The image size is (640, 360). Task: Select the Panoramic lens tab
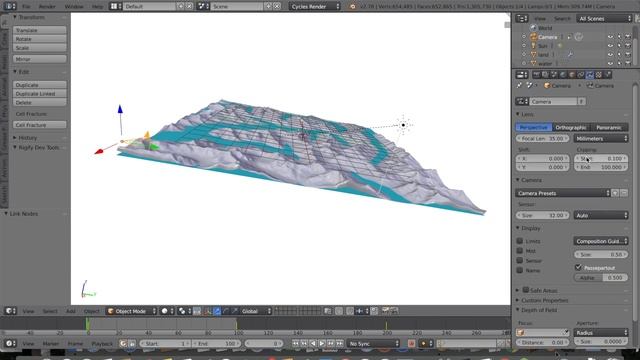pyautogui.click(x=609, y=127)
